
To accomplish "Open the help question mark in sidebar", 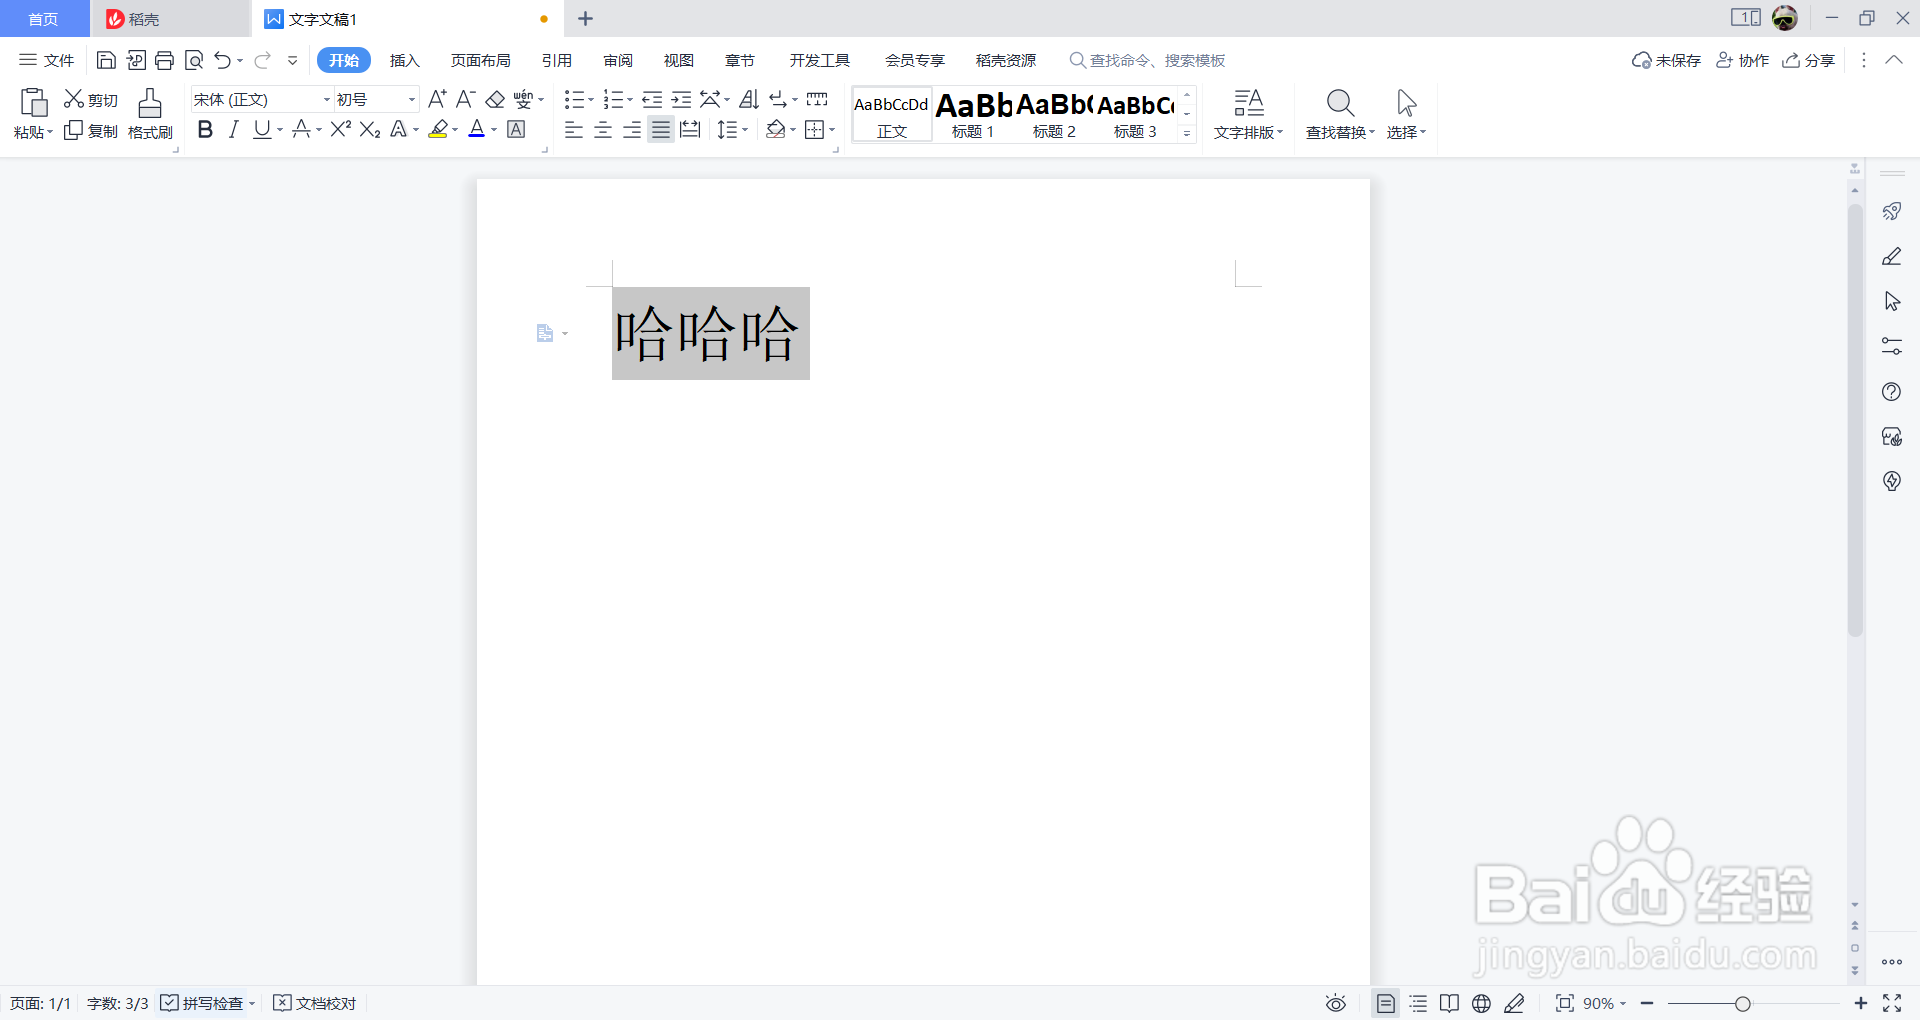I will pos(1892,391).
